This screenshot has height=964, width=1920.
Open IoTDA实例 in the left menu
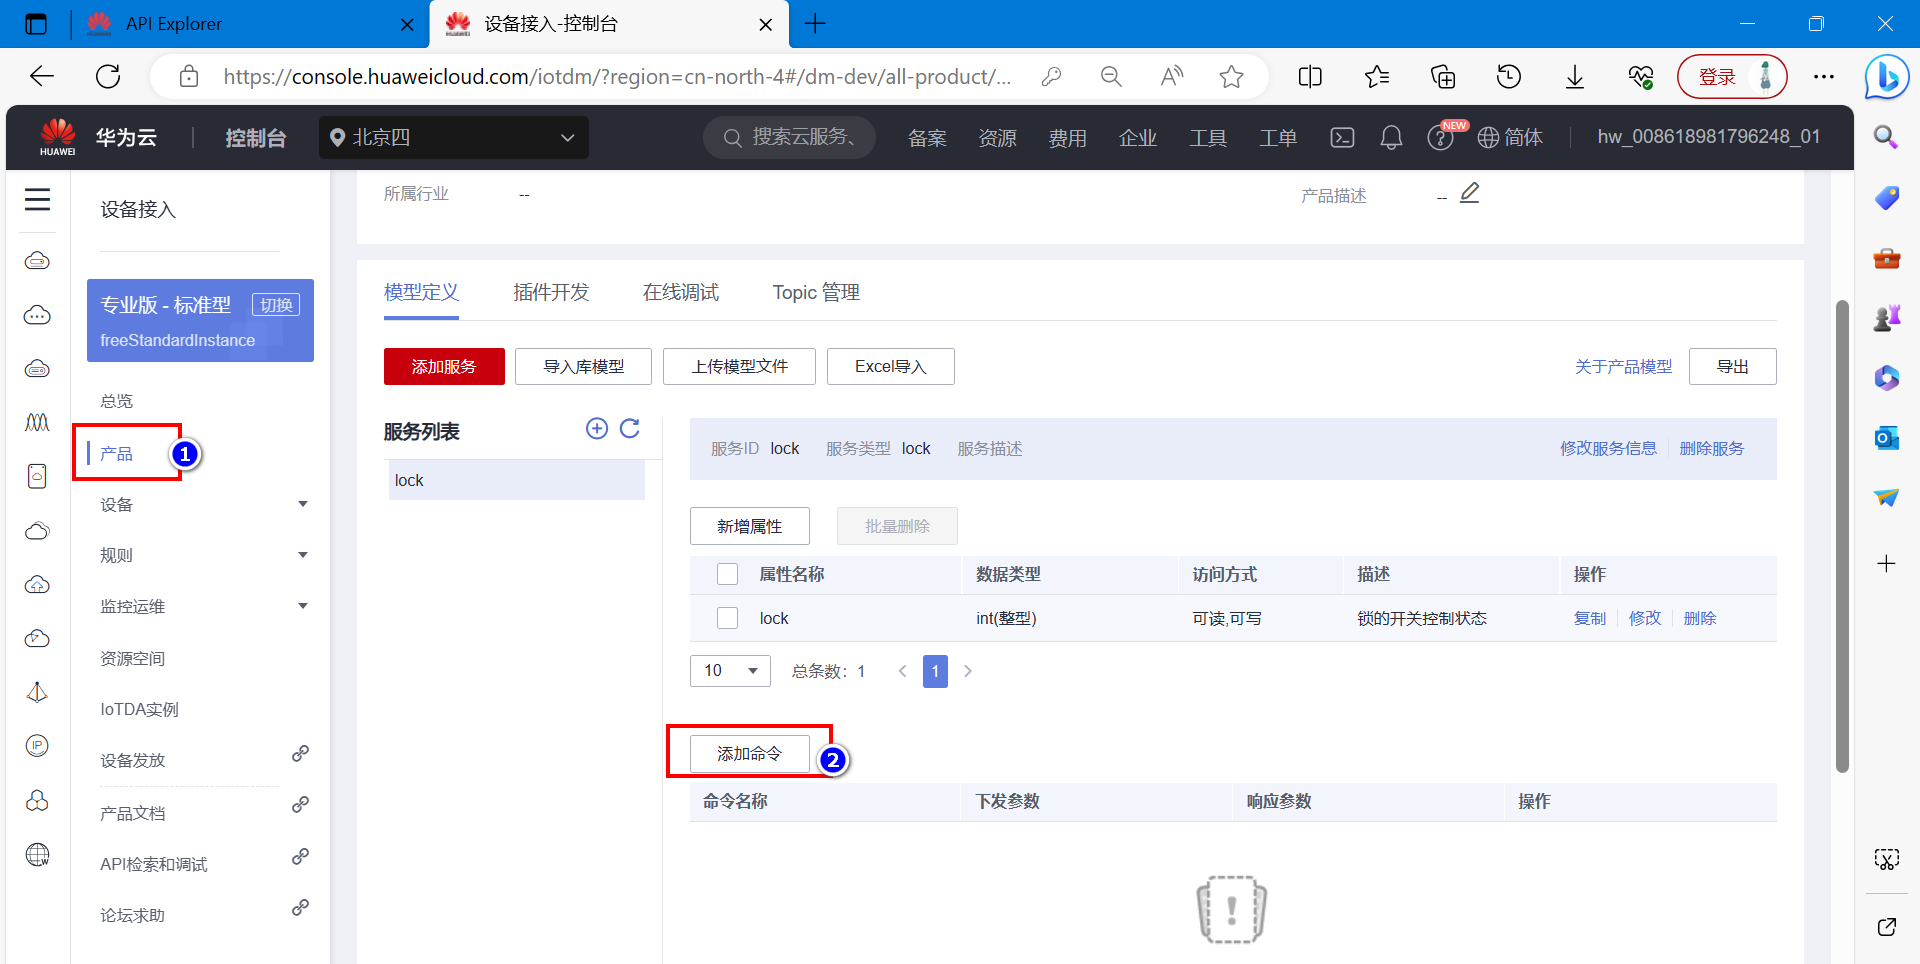[x=139, y=709]
